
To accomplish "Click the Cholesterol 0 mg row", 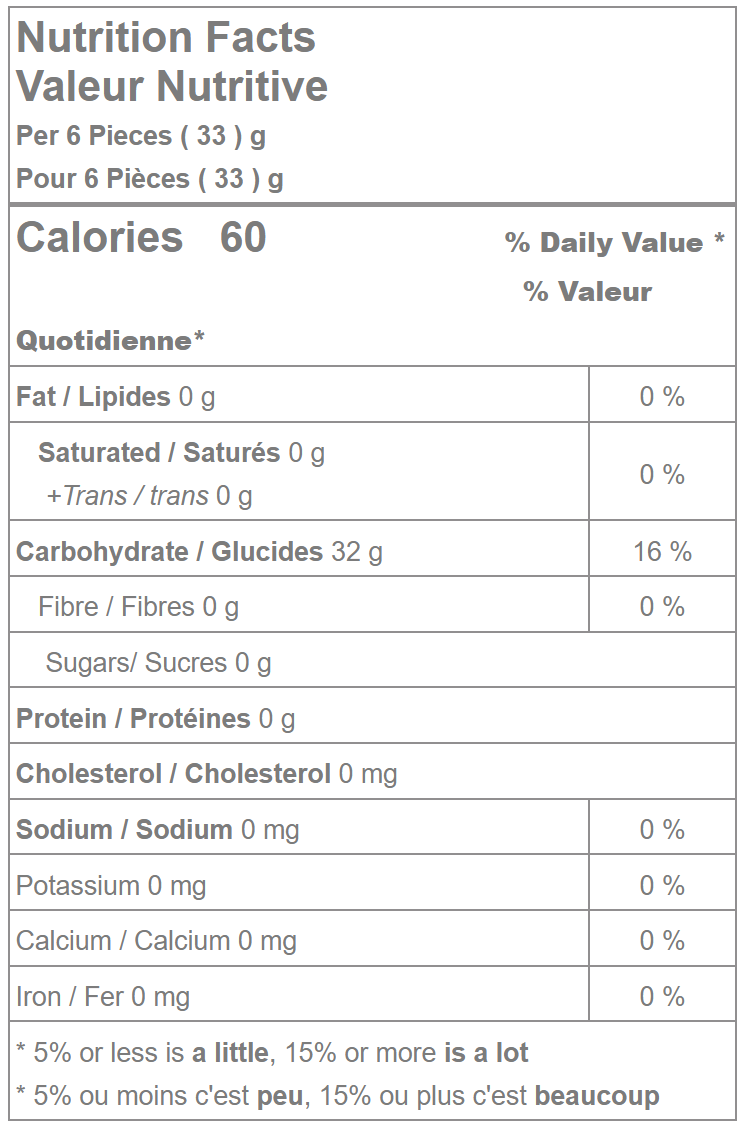I will [206, 774].
